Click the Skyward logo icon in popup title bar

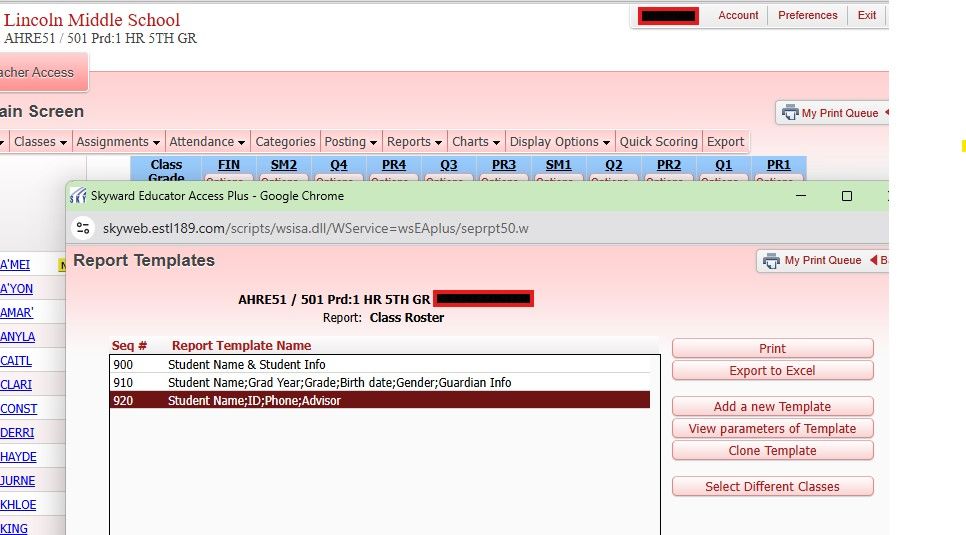click(x=78, y=196)
